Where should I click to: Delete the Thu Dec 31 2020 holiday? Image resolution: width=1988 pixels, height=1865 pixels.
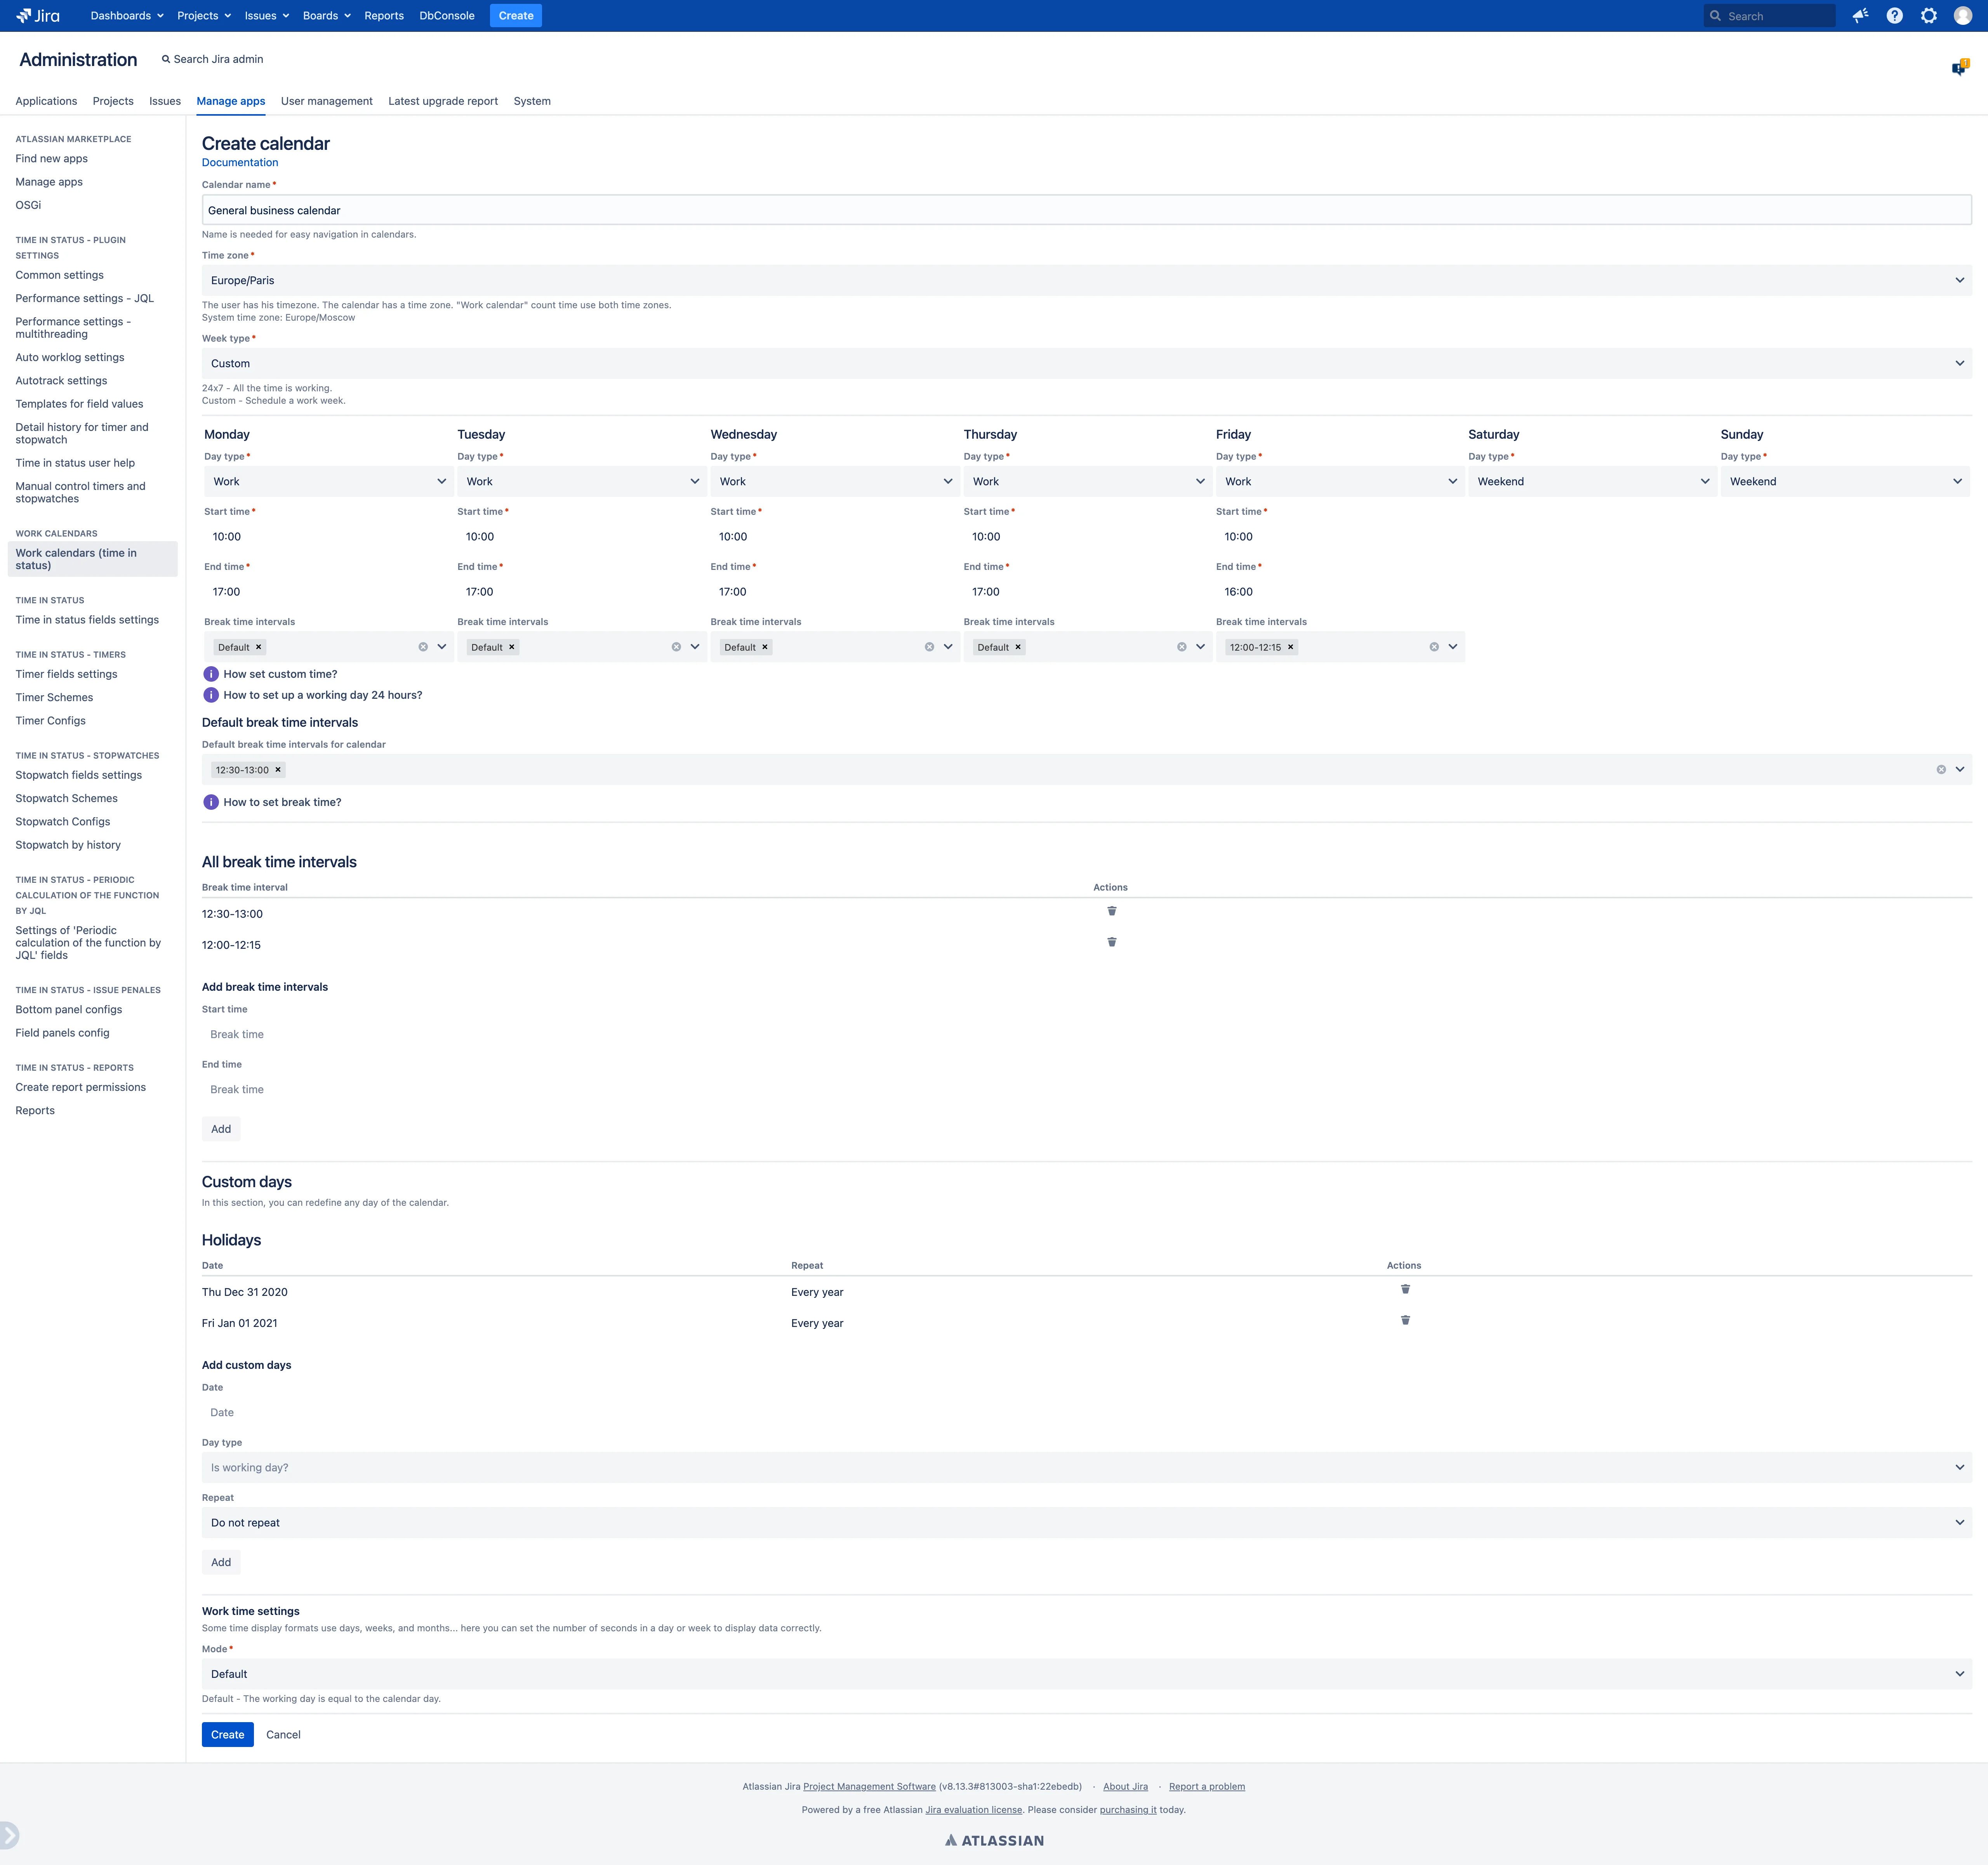1405,1289
